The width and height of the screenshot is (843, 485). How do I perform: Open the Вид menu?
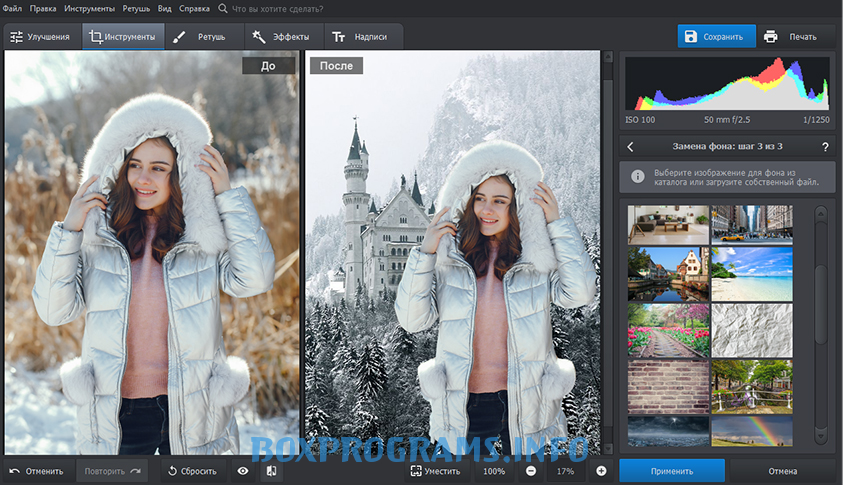click(x=165, y=9)
